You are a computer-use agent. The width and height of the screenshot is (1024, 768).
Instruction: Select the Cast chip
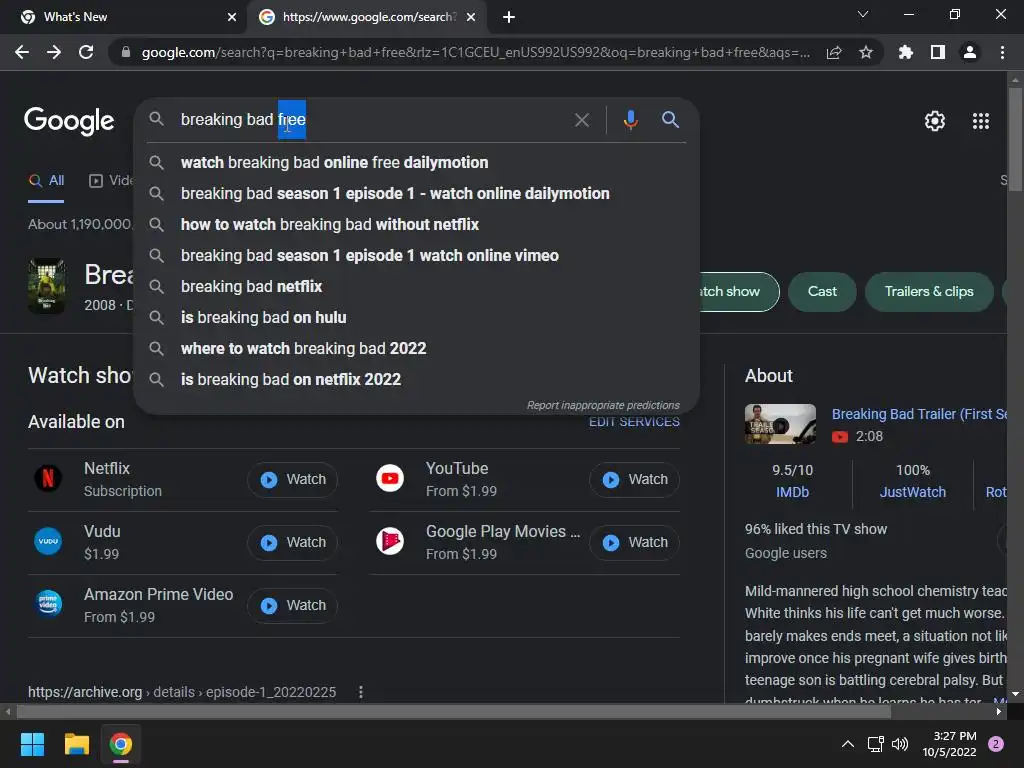(822, 291)
